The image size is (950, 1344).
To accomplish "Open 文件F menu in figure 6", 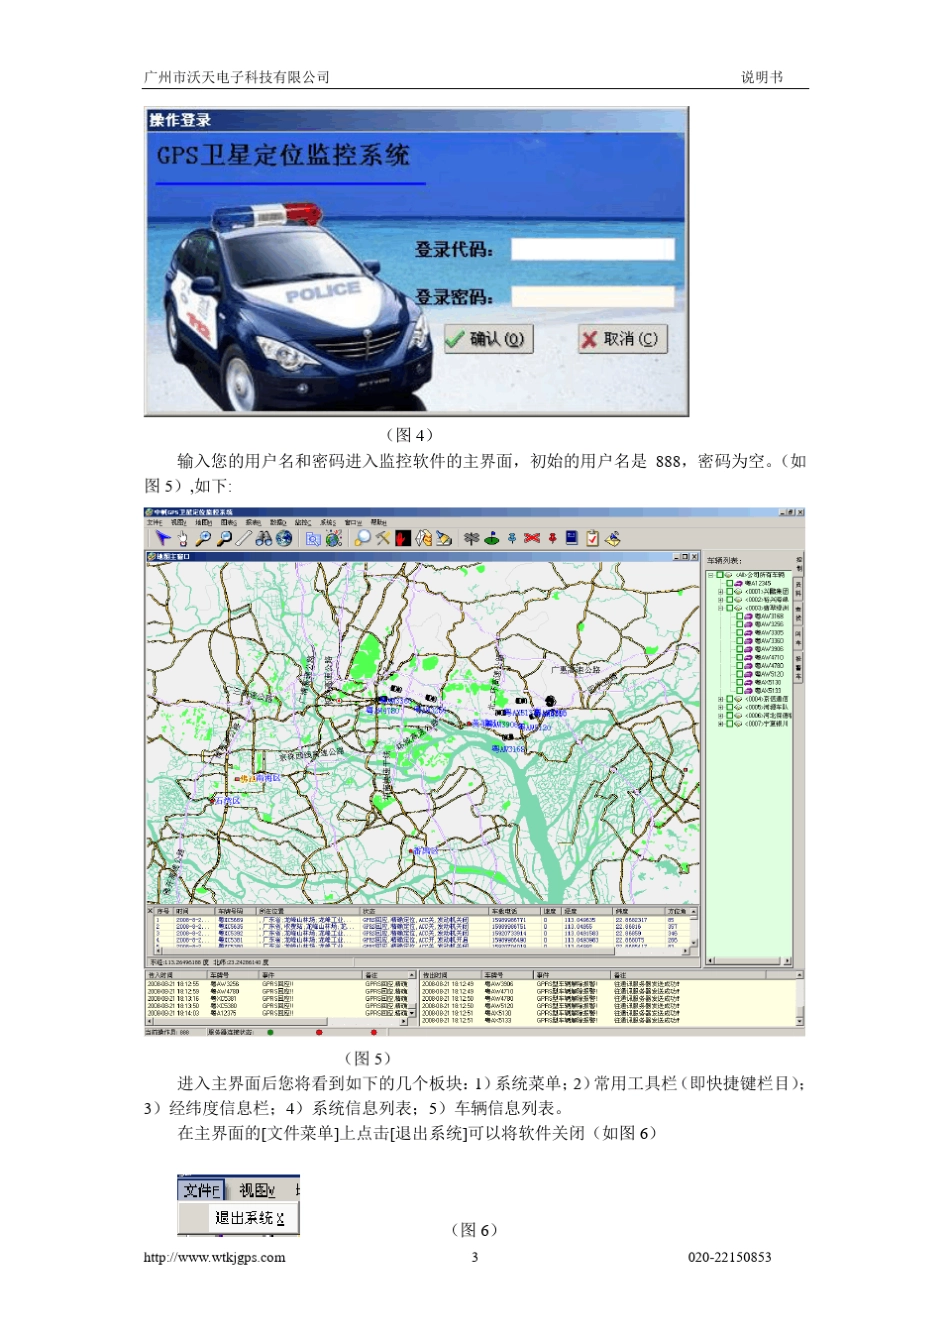I will 201,1190.
